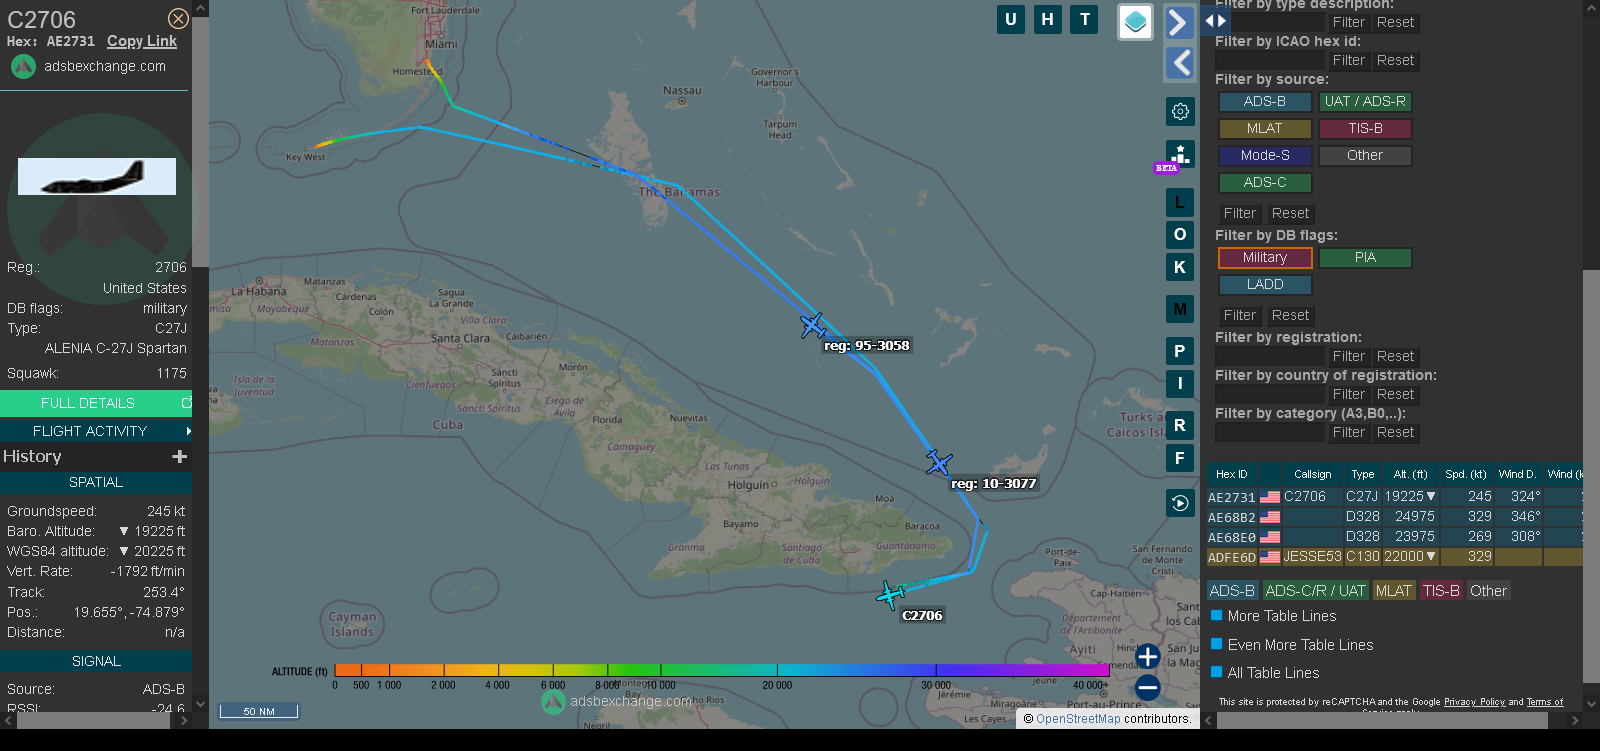Open the OpenStreetMap contributors link
Screen dimensions: 1600x751
(1078, 718)
